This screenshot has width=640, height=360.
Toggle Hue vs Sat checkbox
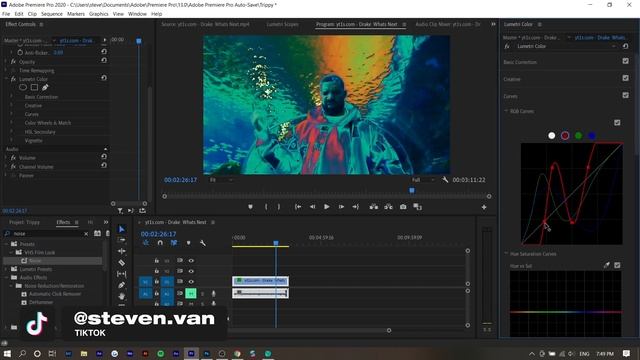[617, 265]
